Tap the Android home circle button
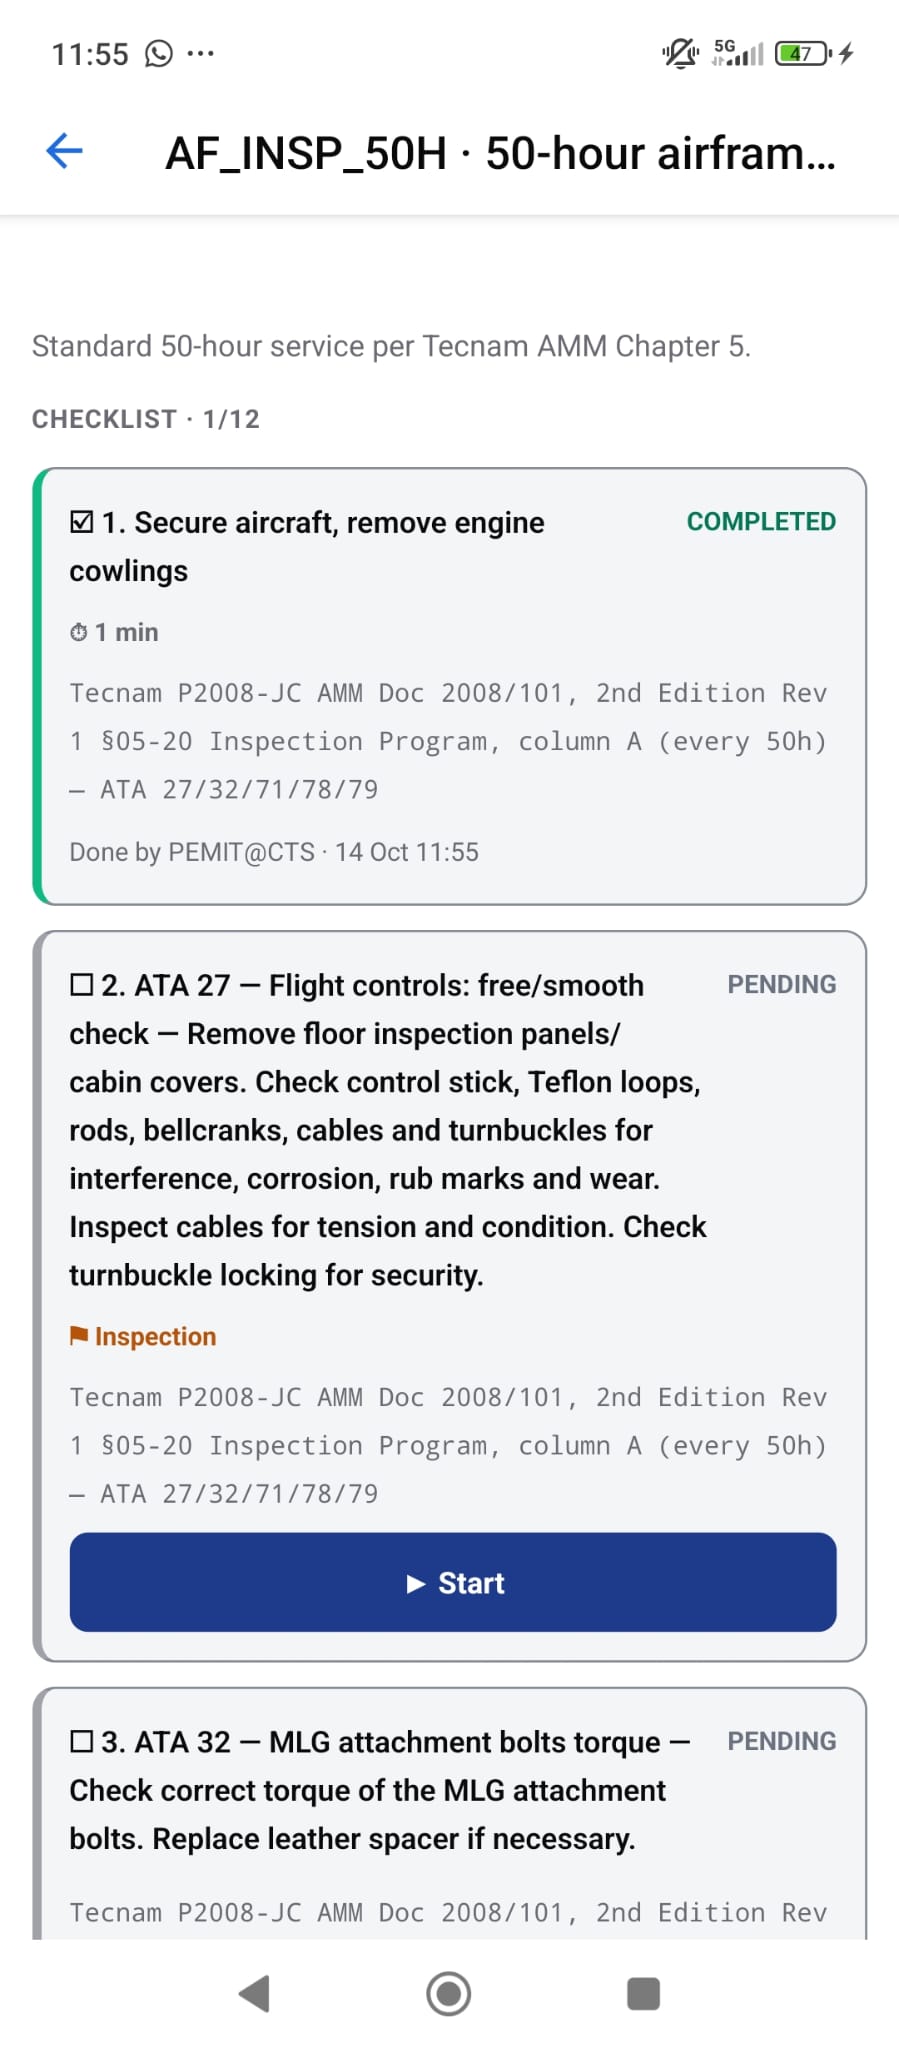Screen dimensions: 899x2048 449,1993
